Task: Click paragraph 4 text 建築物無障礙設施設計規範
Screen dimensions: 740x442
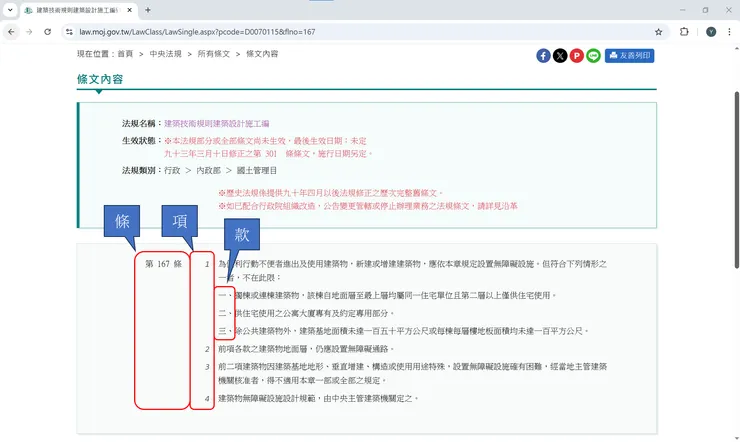Action: pos(318,398)
